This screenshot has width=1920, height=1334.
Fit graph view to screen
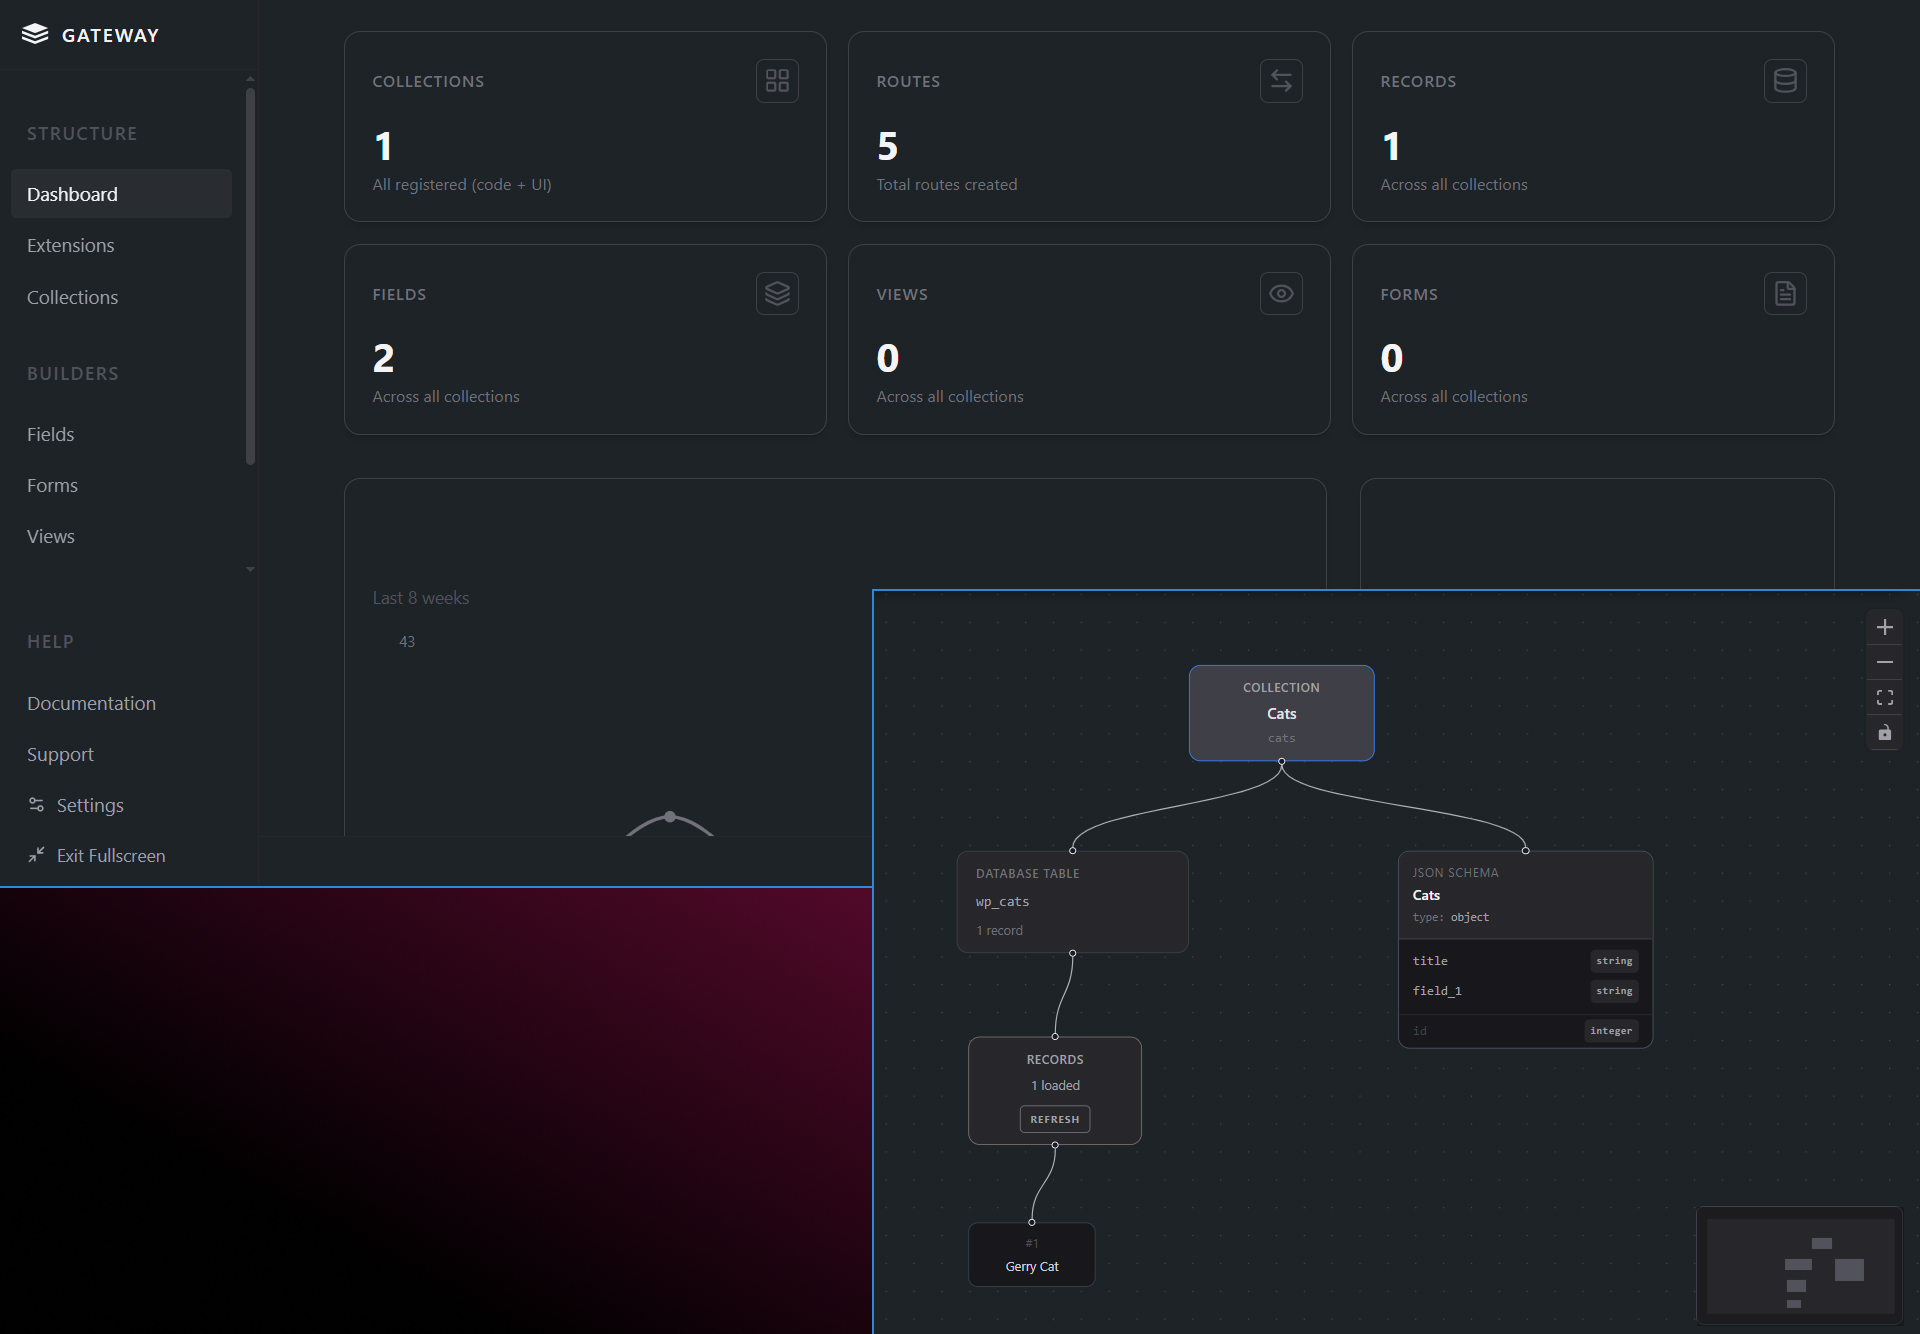click(x=1884, y=698)
